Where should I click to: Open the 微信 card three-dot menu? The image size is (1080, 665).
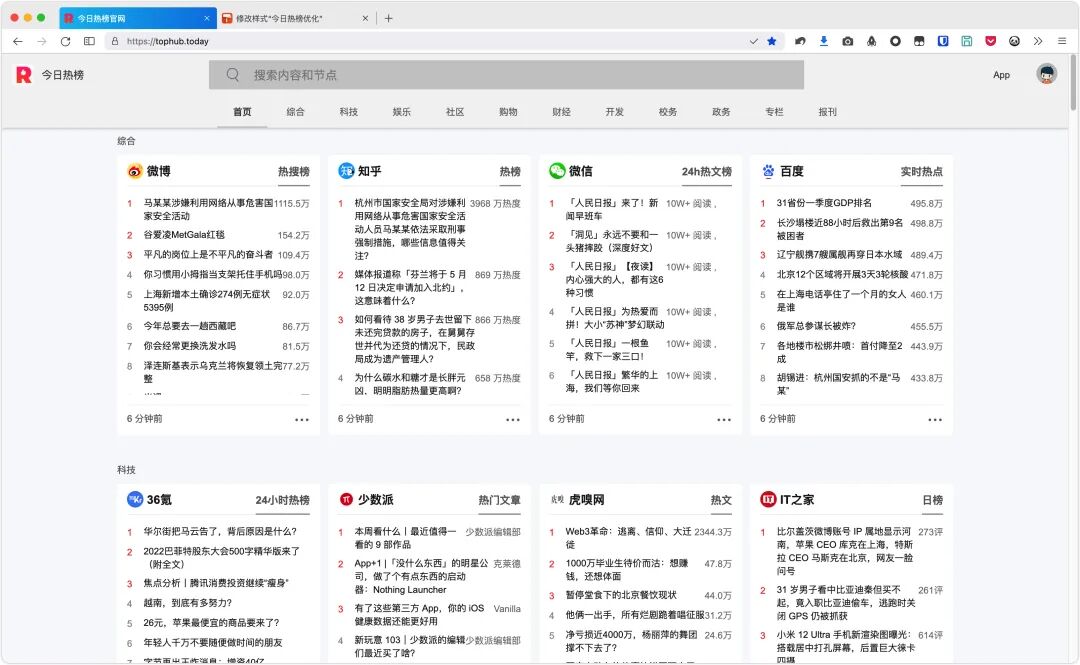724,420
